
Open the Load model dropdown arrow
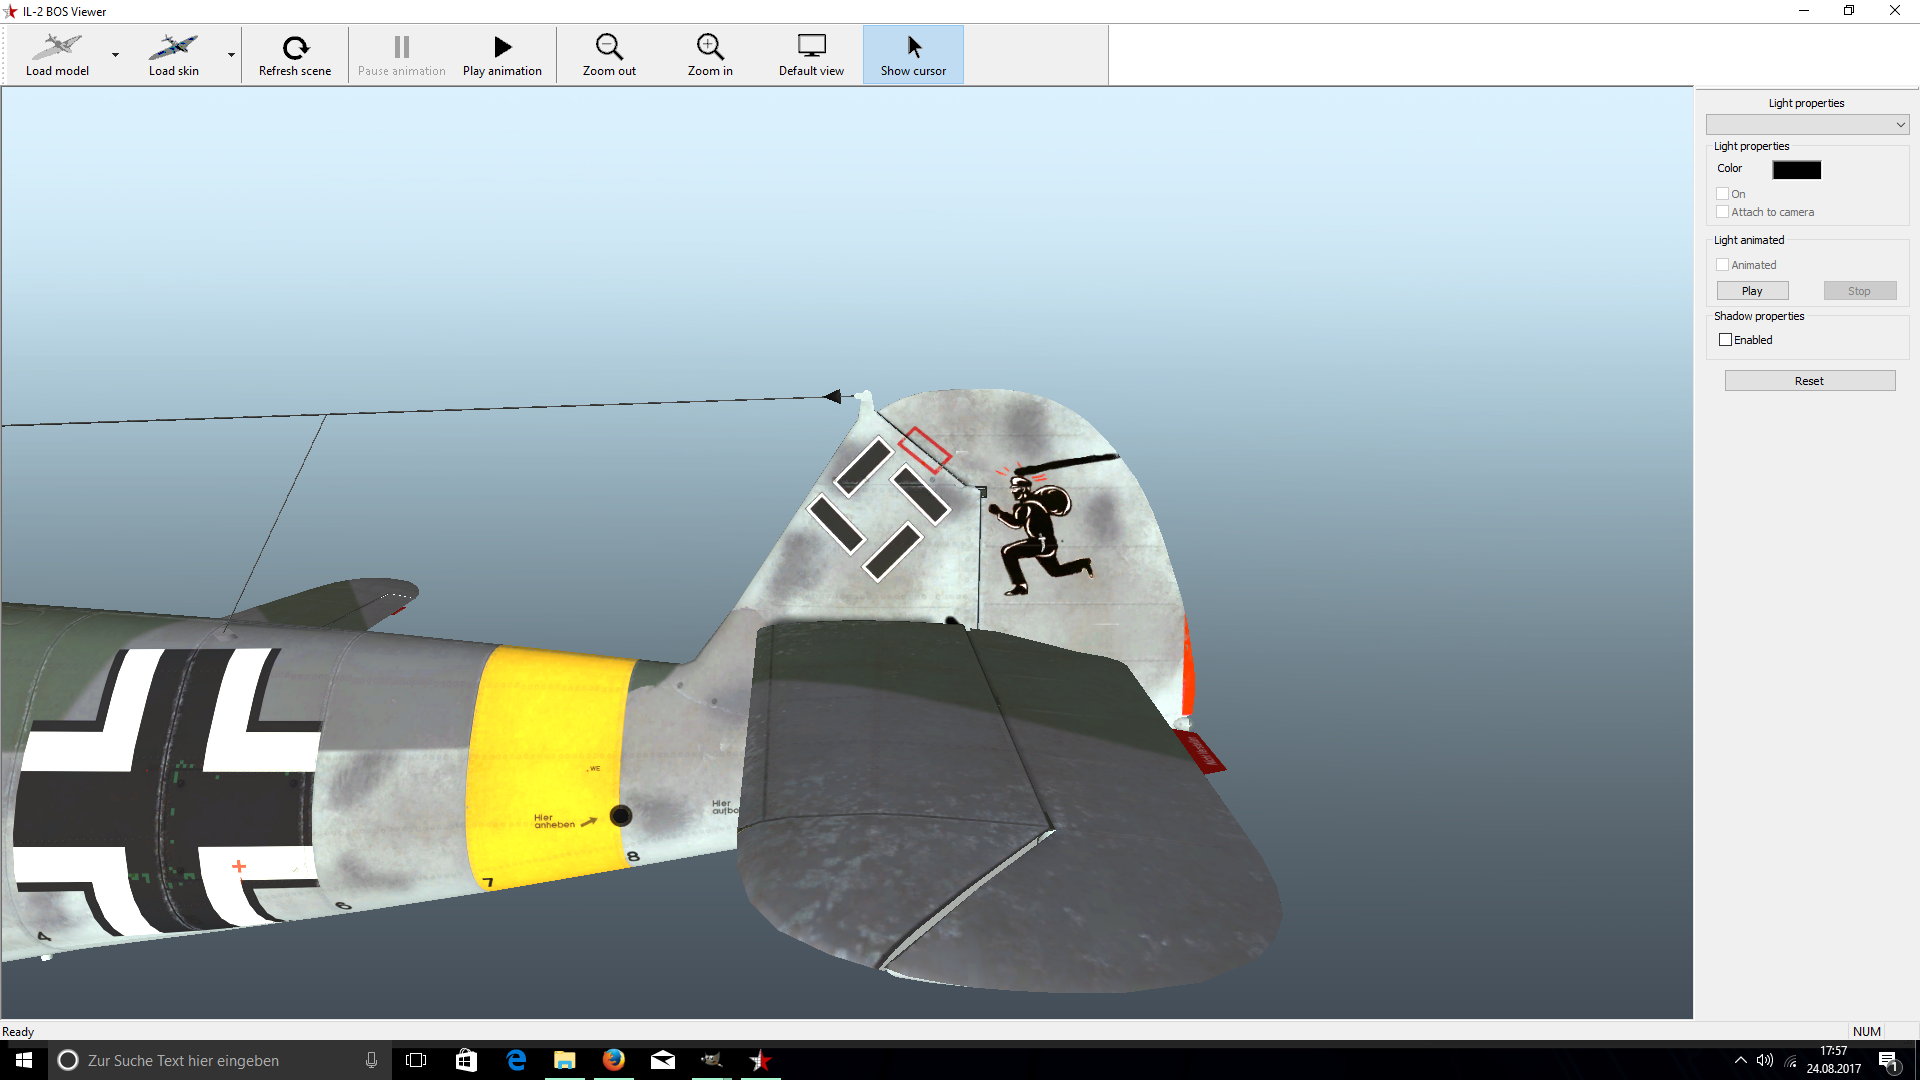pyautogui.click(x=115, y=55)
